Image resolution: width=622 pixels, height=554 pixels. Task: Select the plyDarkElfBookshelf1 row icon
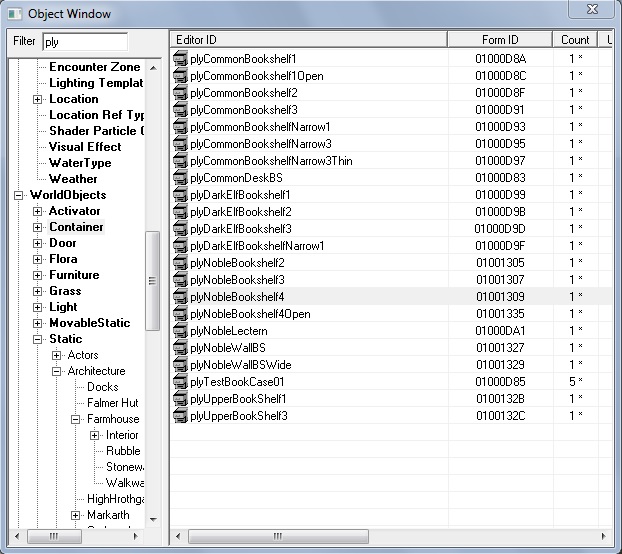click(x=180, y=195)
